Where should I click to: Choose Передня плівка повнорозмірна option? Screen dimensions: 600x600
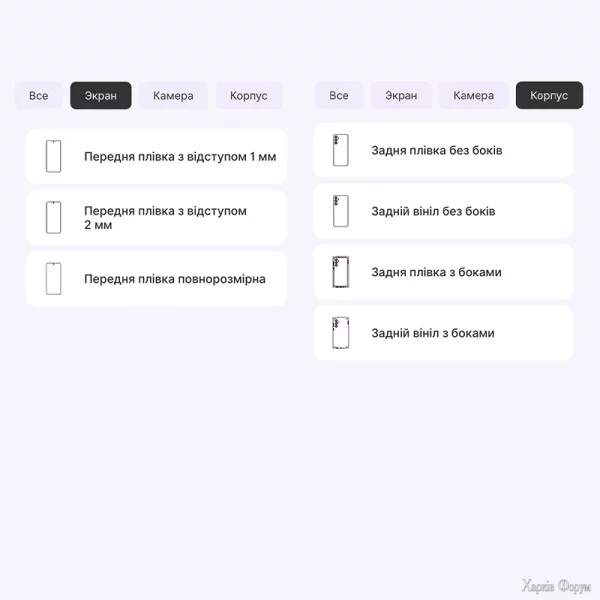point(175,279)
